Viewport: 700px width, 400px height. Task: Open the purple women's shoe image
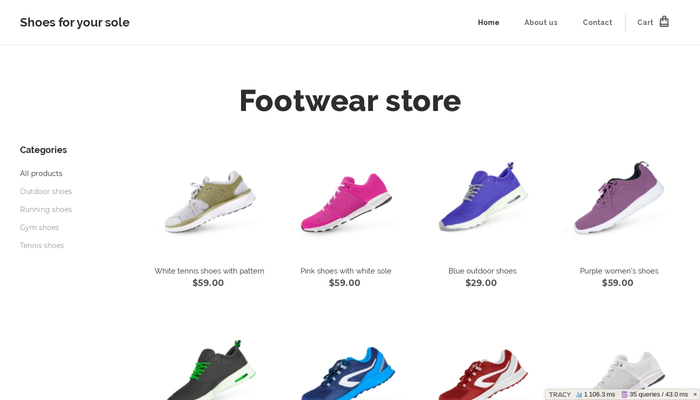tap(619, 197)
